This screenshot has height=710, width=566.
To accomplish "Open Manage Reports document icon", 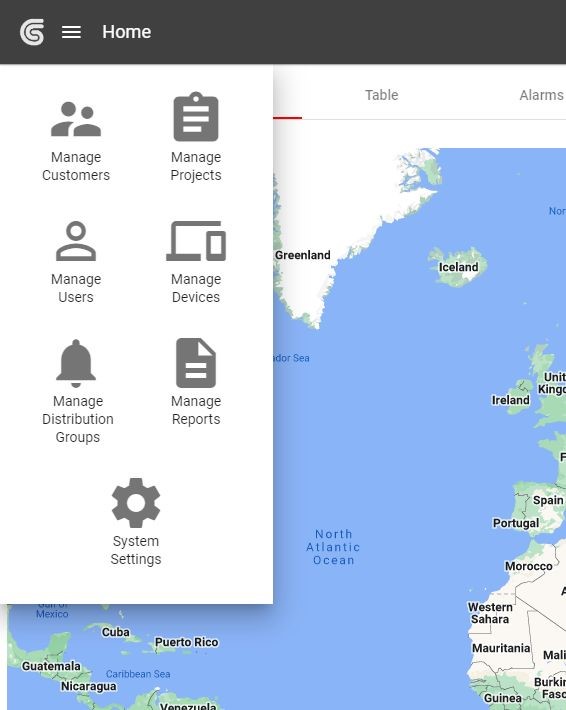I will click(196, 363).
